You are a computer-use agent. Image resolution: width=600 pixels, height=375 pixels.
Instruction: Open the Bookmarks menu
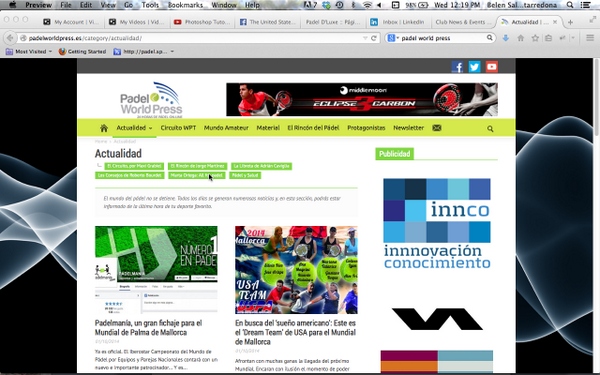(186, 5)
